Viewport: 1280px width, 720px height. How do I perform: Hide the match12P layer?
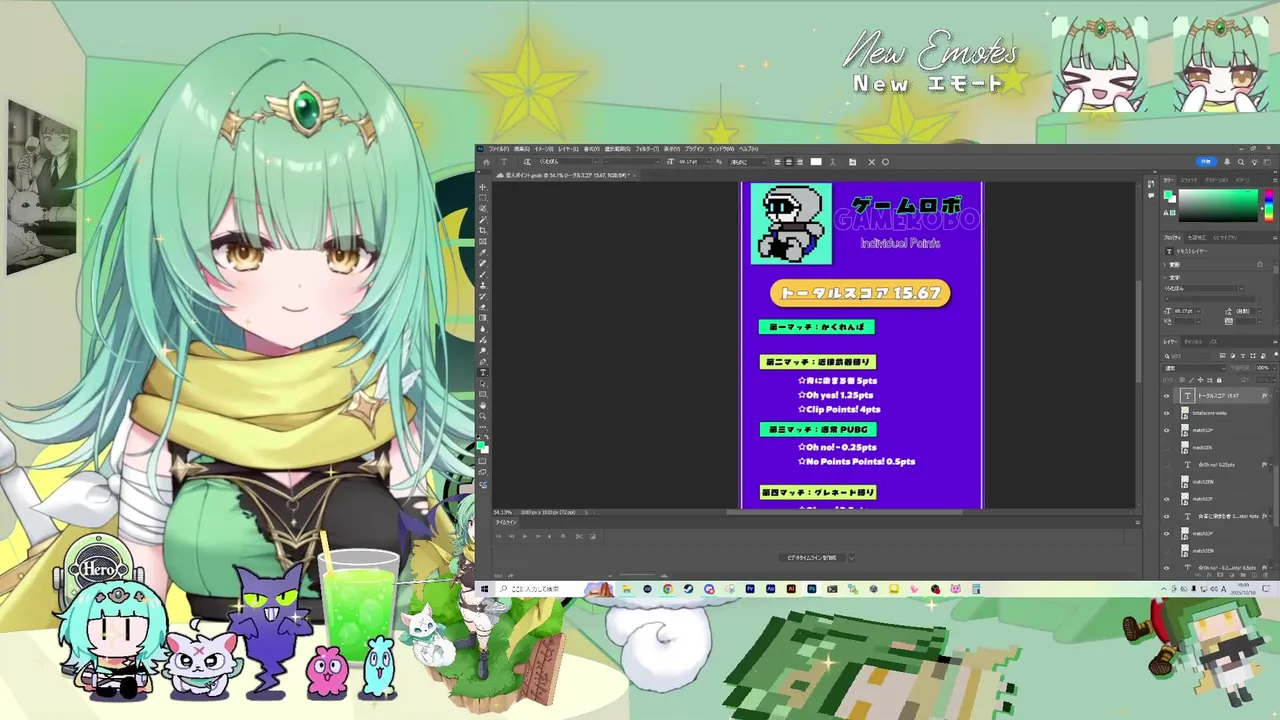[1166, 430]
